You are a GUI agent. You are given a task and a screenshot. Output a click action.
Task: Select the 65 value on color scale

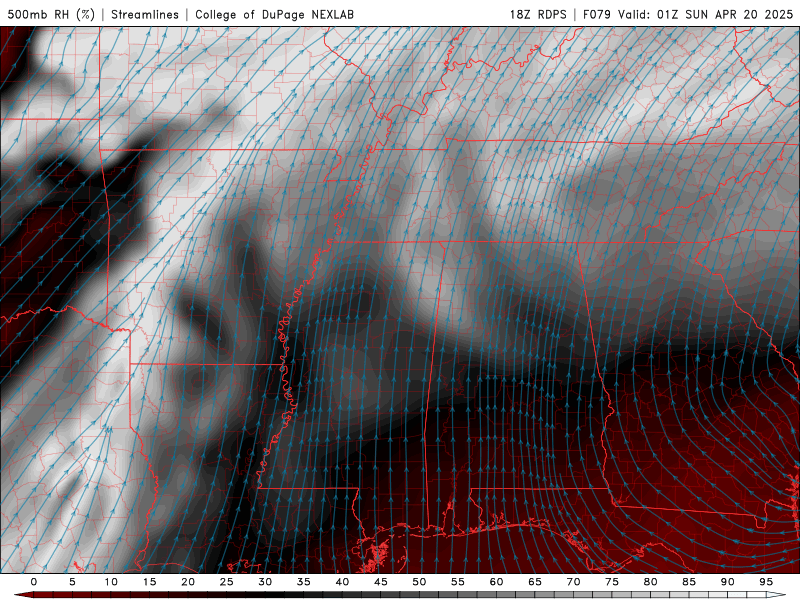coord(535,582)
